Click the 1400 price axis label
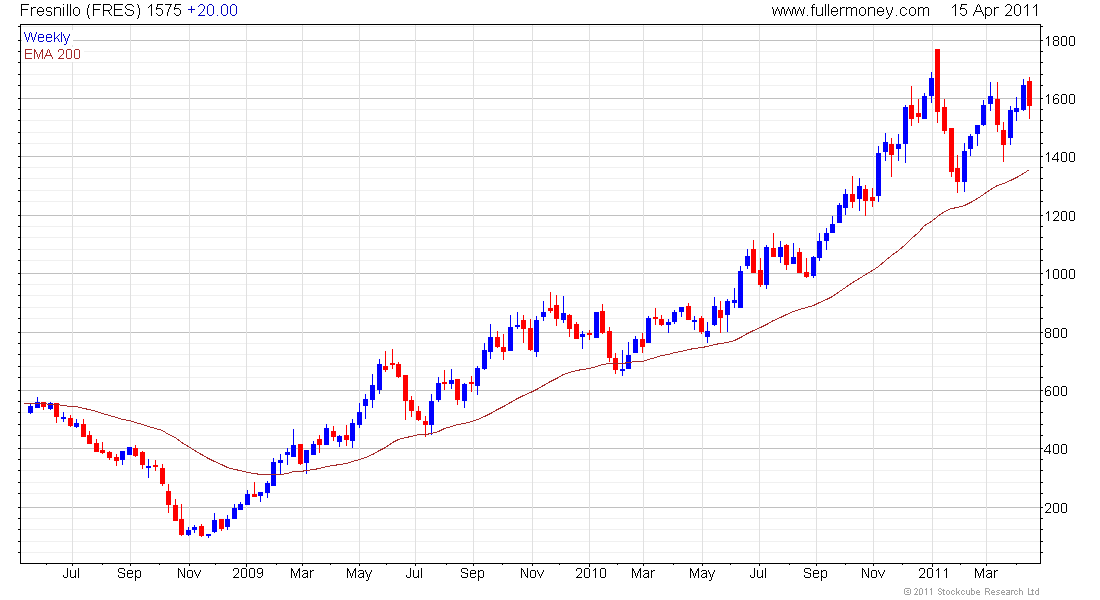 (1059, 157)
